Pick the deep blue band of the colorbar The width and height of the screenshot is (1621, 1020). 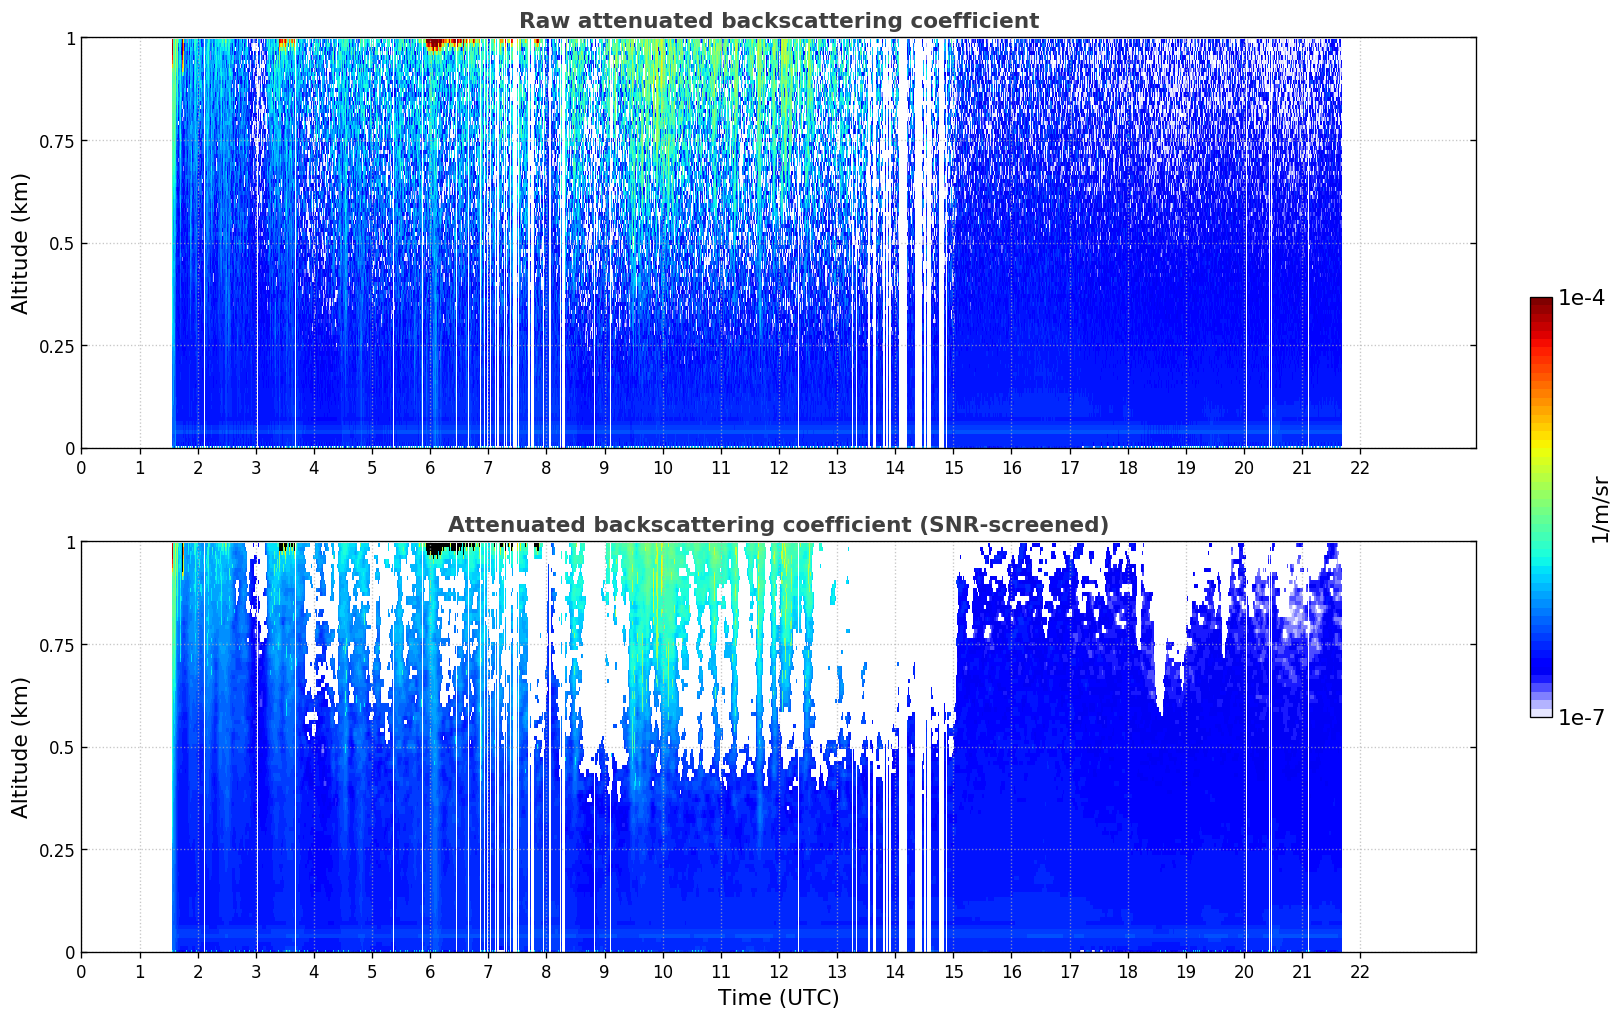(1541, 660)
